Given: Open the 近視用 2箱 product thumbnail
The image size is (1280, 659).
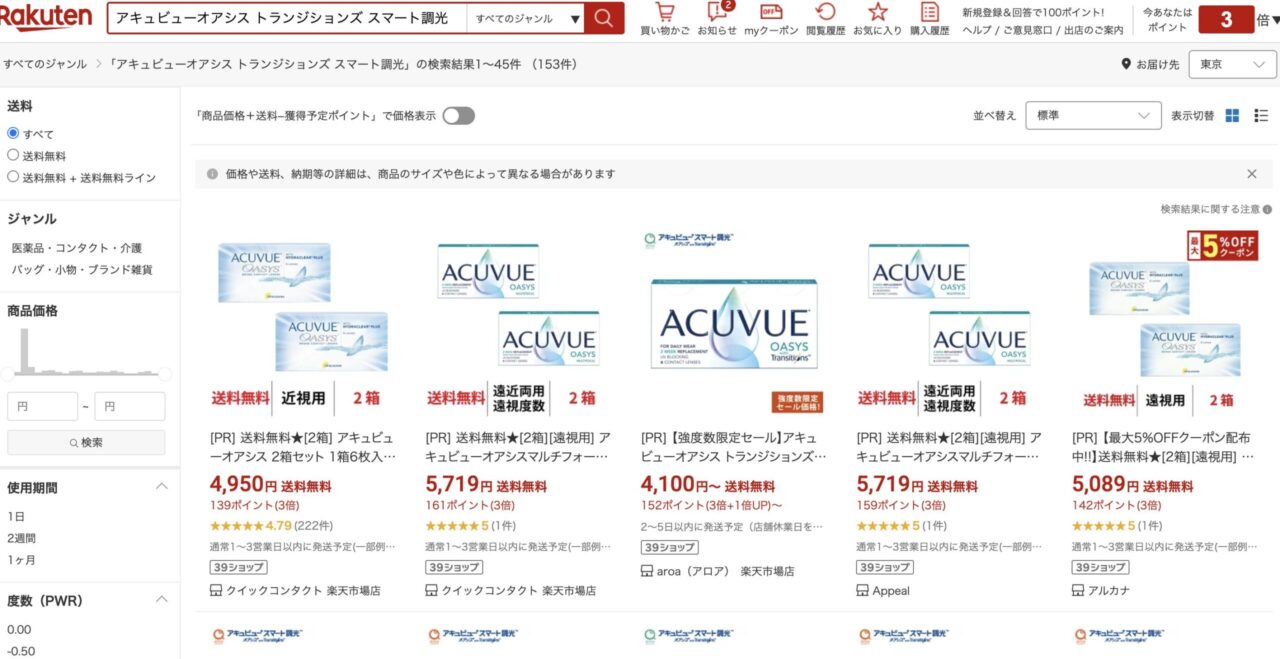Looking at the screenshot, I should [x=302, y=322].
